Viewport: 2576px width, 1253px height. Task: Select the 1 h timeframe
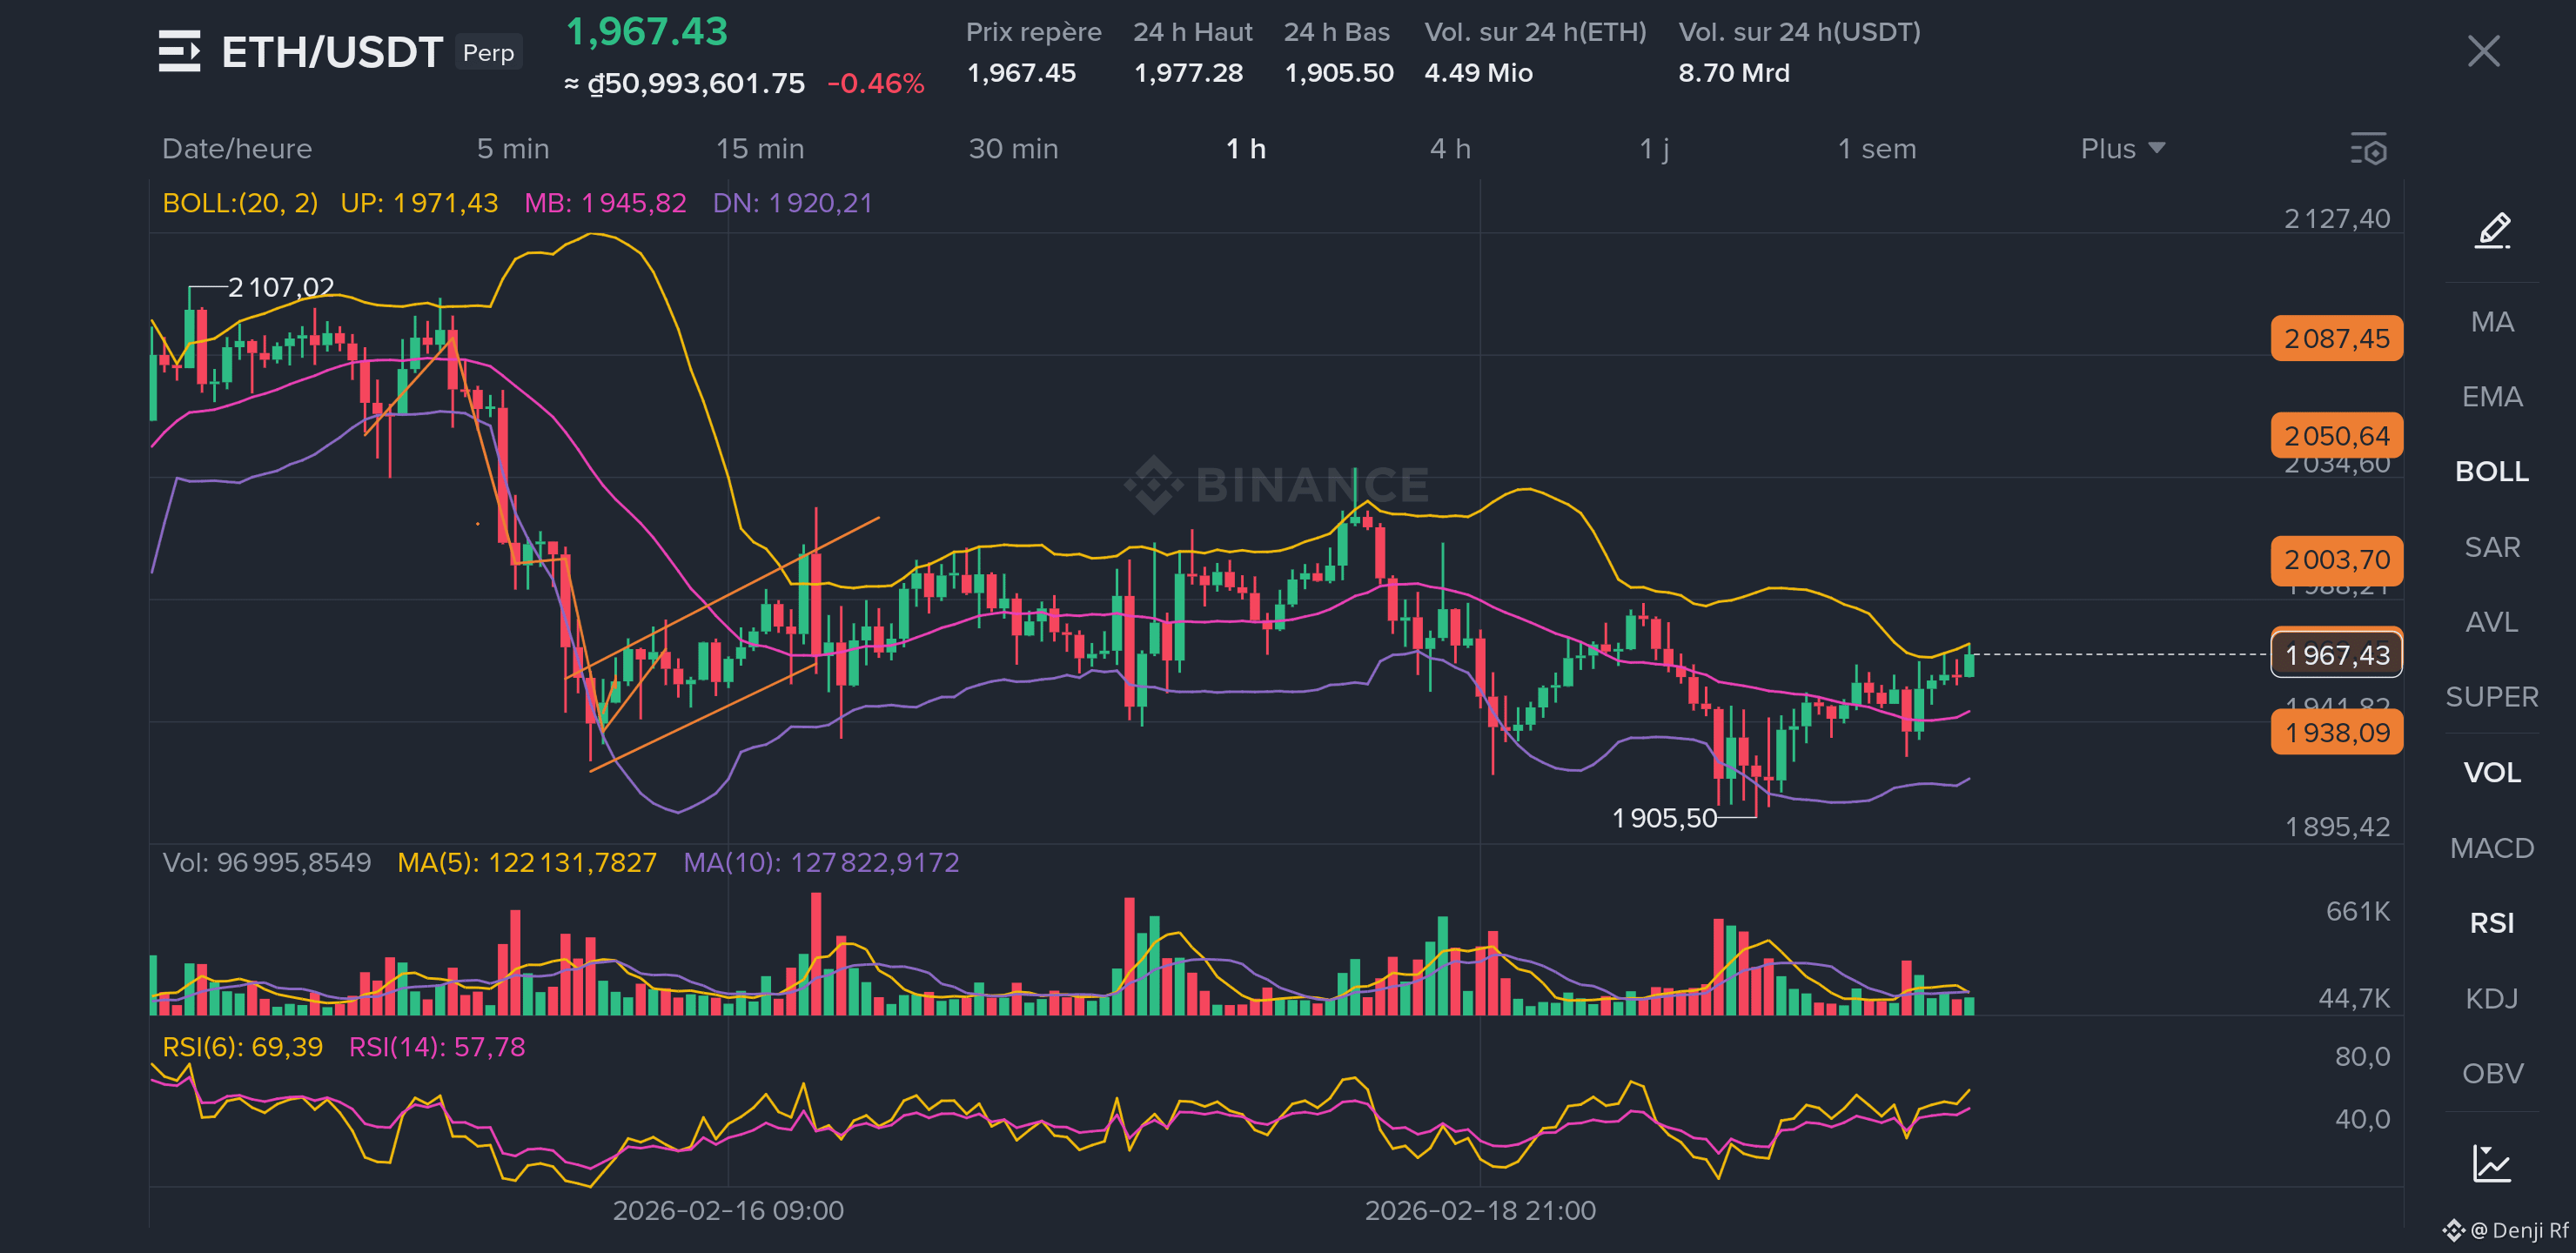tap(1246, 149)
